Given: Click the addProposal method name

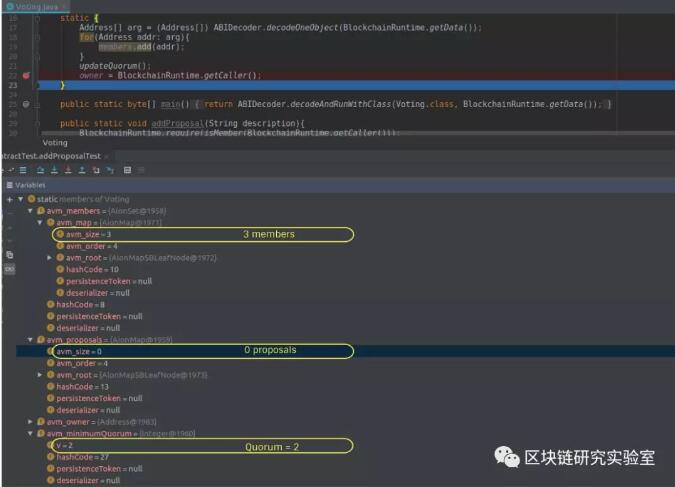Looking at the screenshot, I should [177, 124].
